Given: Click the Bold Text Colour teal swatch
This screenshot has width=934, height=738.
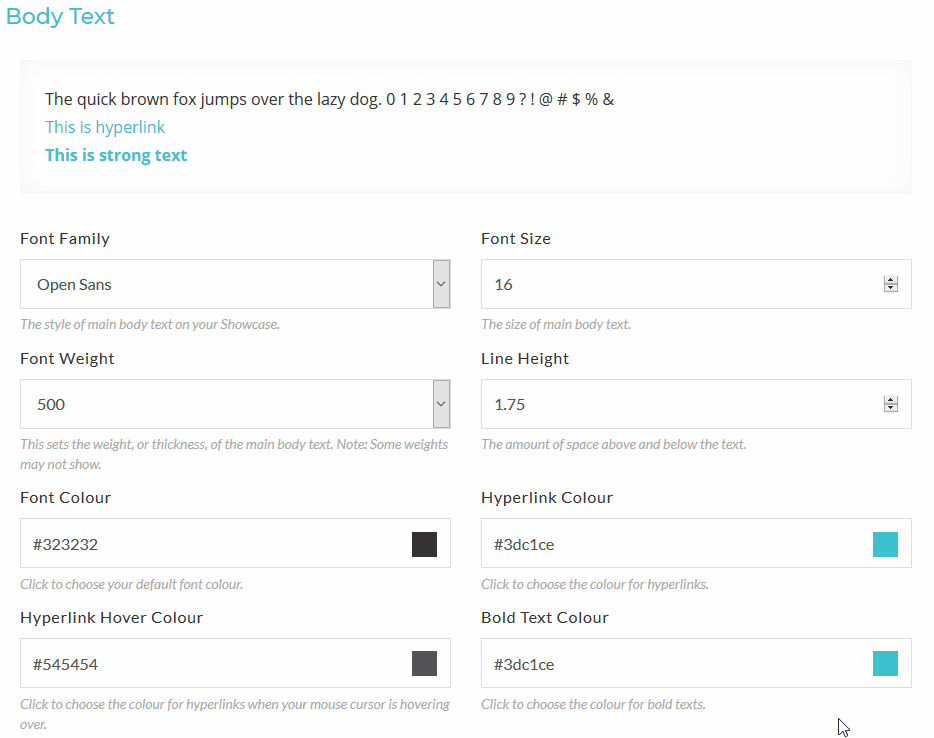Looking at the screenshot, I should (x=885, y=663).
